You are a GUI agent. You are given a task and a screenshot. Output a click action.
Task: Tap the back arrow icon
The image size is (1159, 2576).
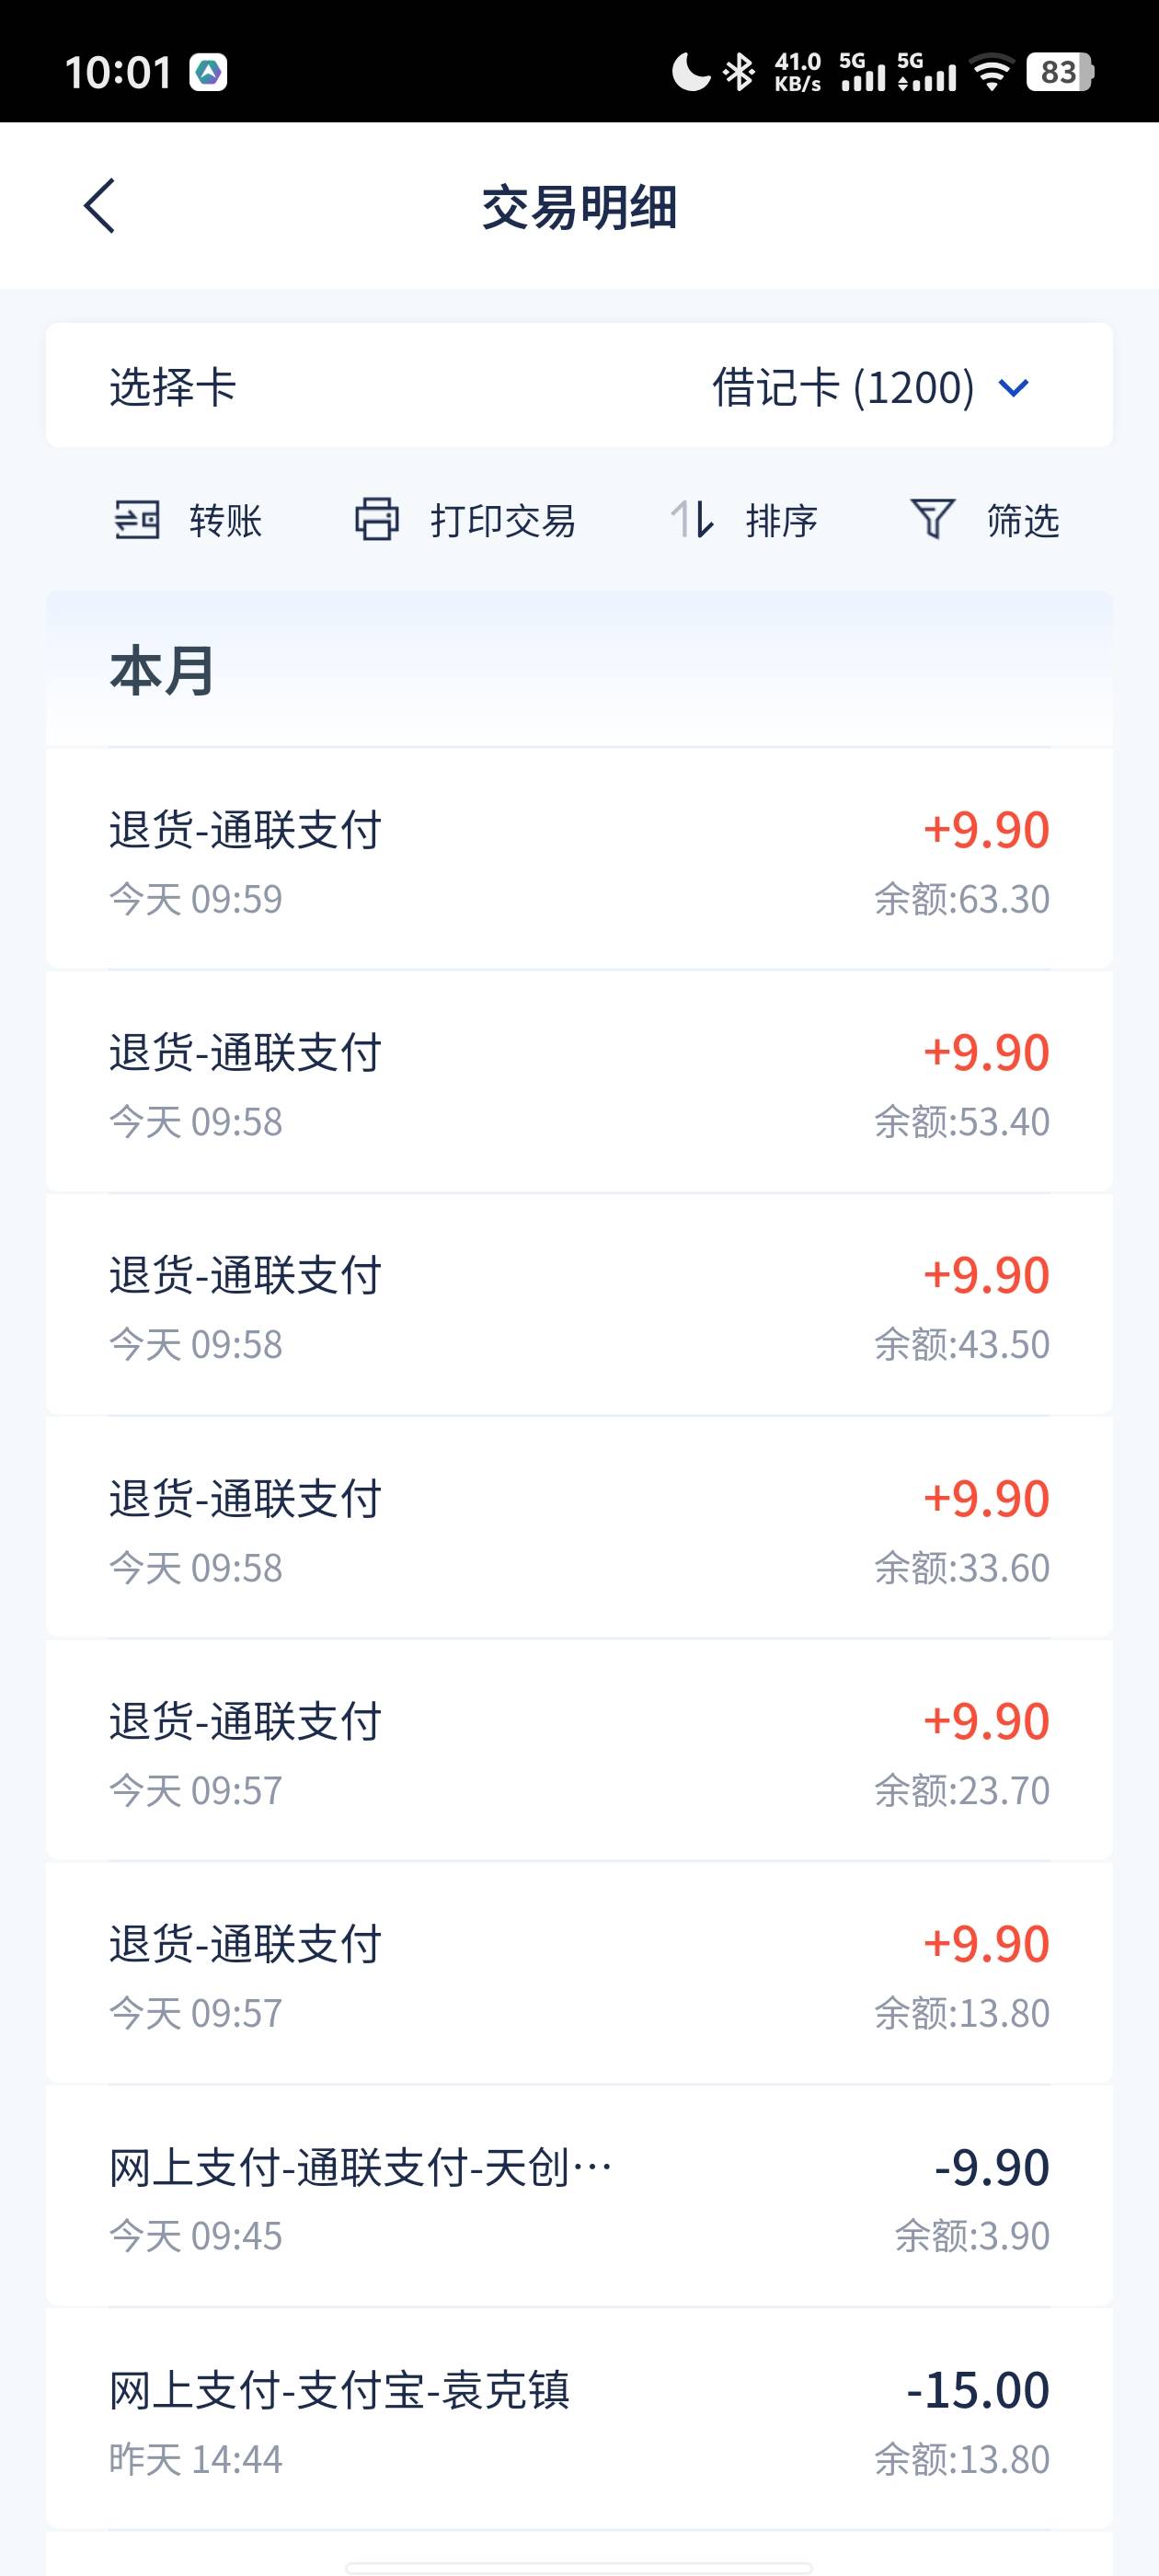pos(99,206)
